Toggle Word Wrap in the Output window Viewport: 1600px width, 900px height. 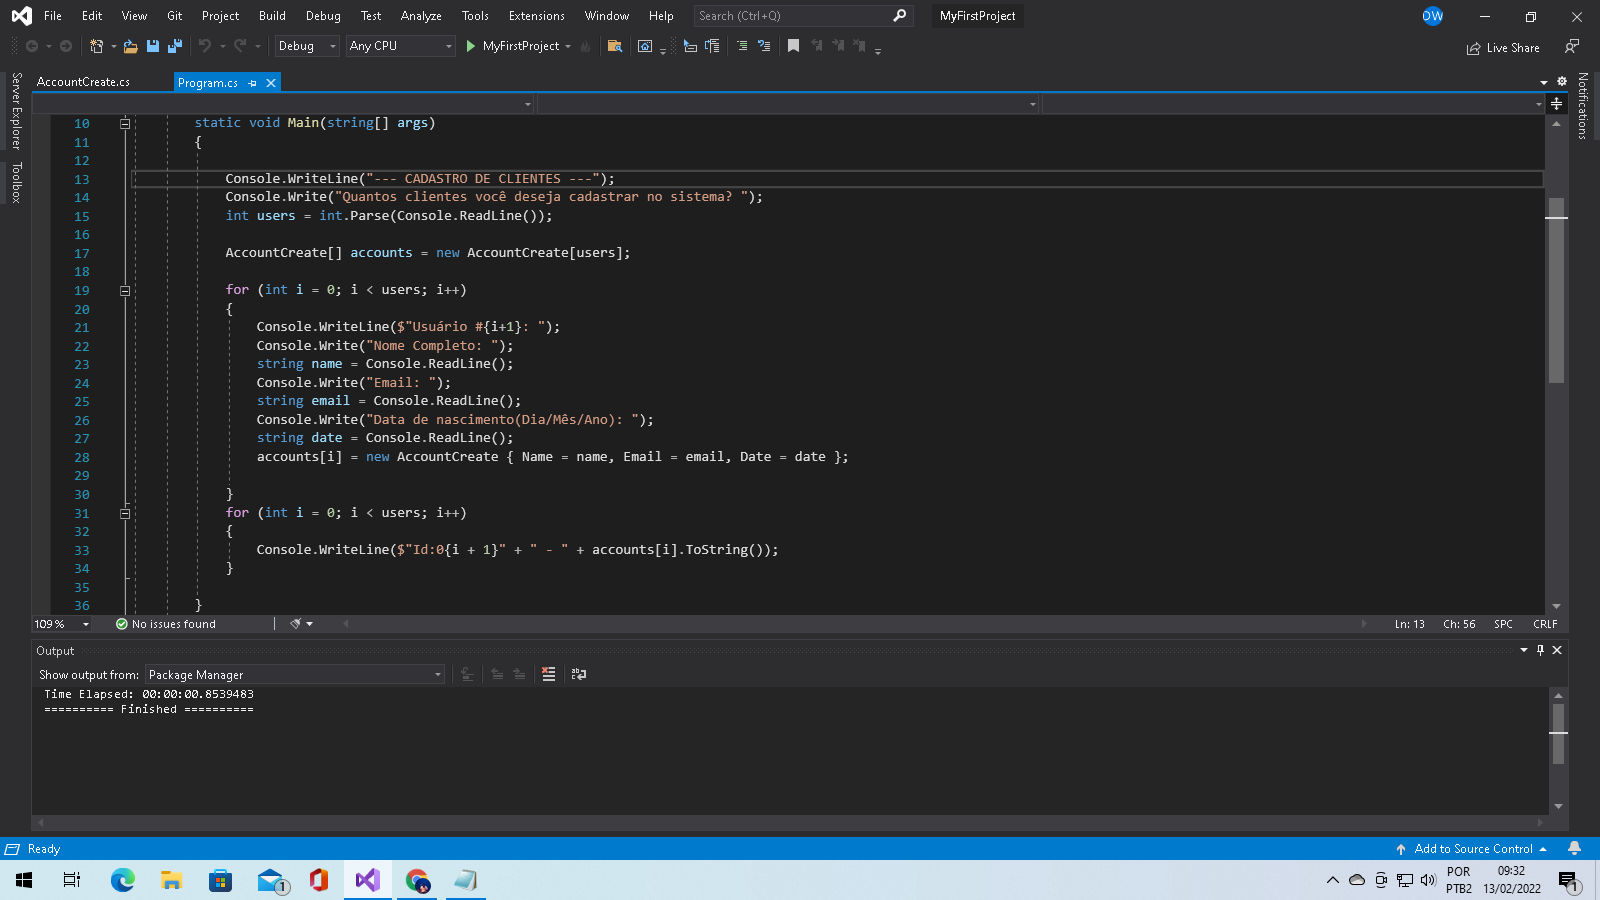[579, 674]
